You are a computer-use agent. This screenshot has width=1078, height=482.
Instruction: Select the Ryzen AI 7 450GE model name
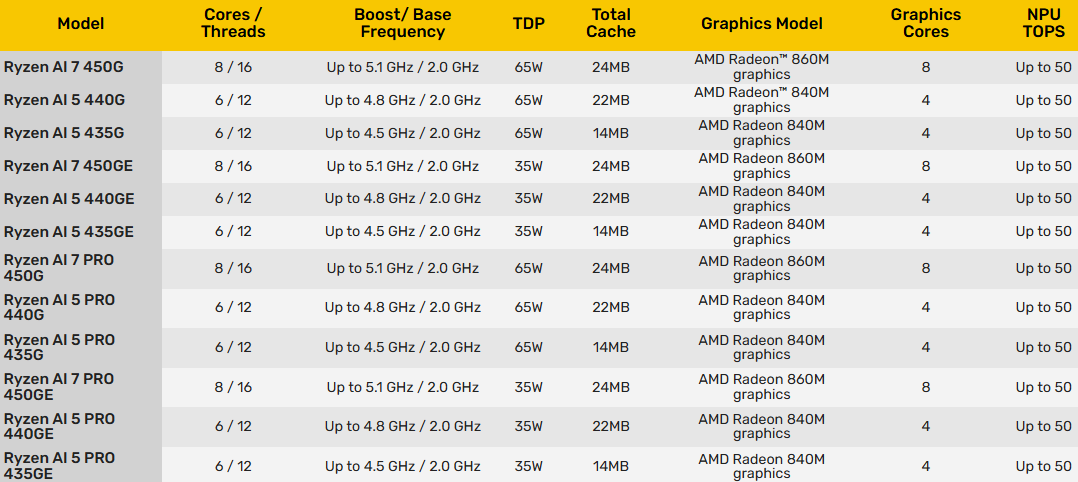tap(69, 166)
